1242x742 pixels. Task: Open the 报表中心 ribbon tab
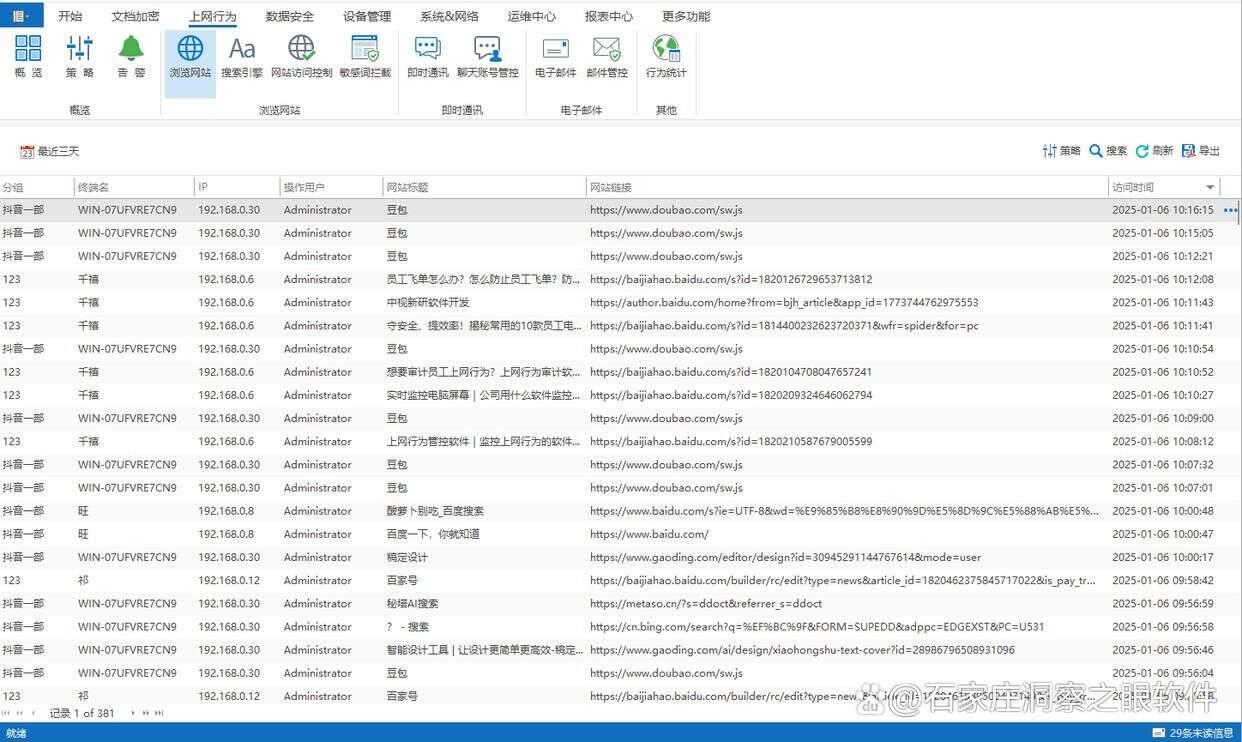pyautogui.click(x=609, y=15)
